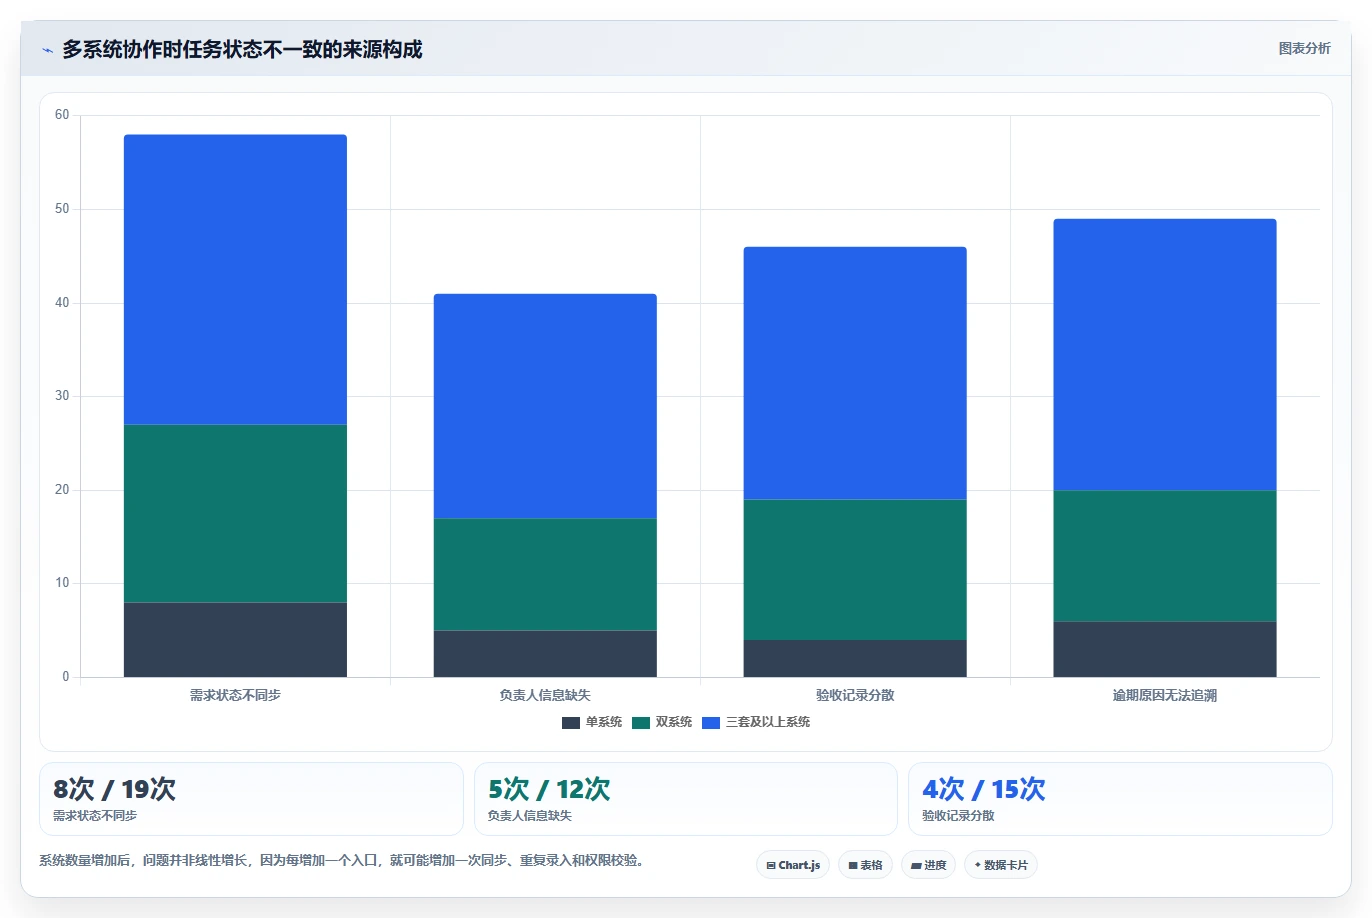Click dark segment of 负责人信息缺失 bar
Image resolution: width=1372 pixels, height=918 pixels.
[545, 654]
